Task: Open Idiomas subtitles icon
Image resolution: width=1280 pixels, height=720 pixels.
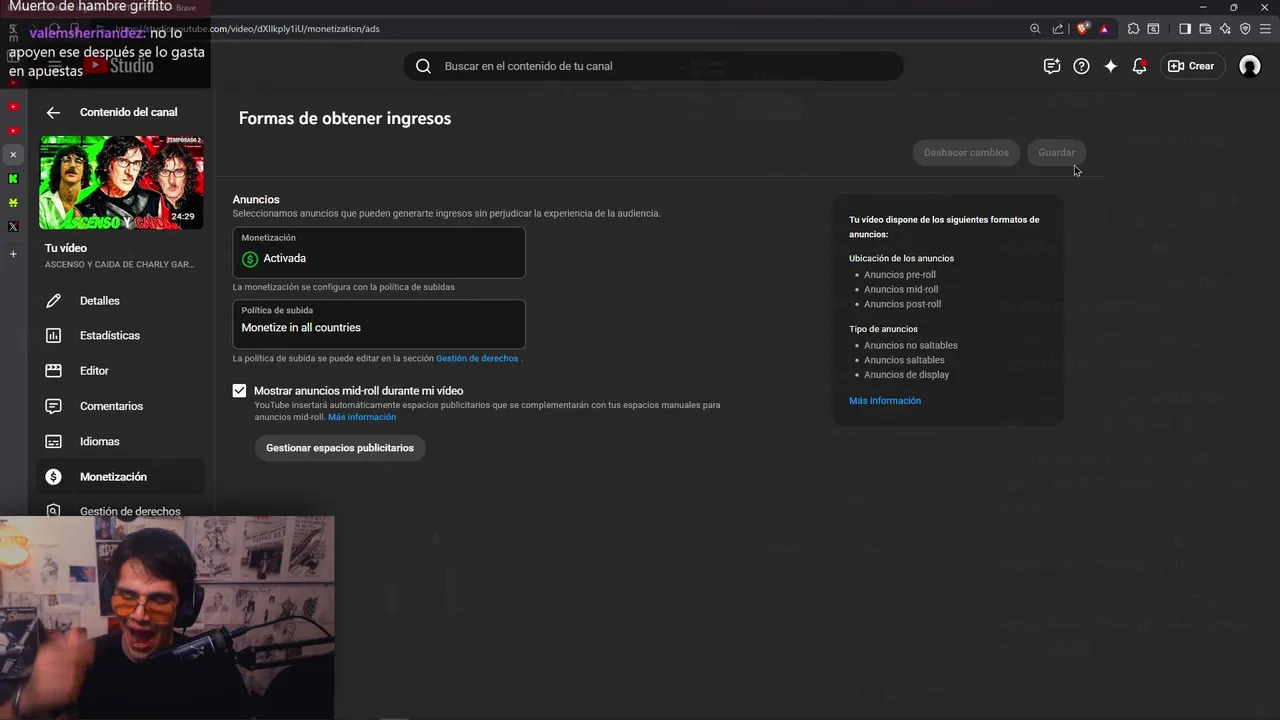Action: coord(54,441)
